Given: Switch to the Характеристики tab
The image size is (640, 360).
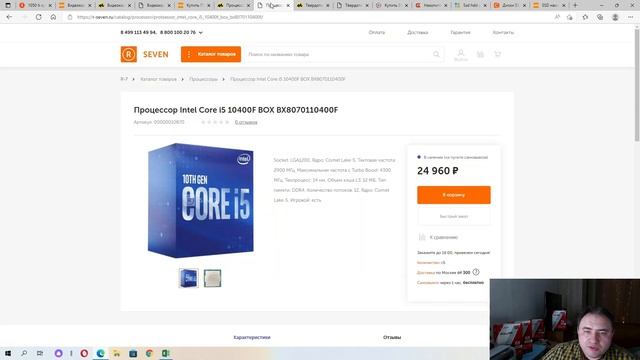Looking at the screenshot, I should tap(252, 338).
